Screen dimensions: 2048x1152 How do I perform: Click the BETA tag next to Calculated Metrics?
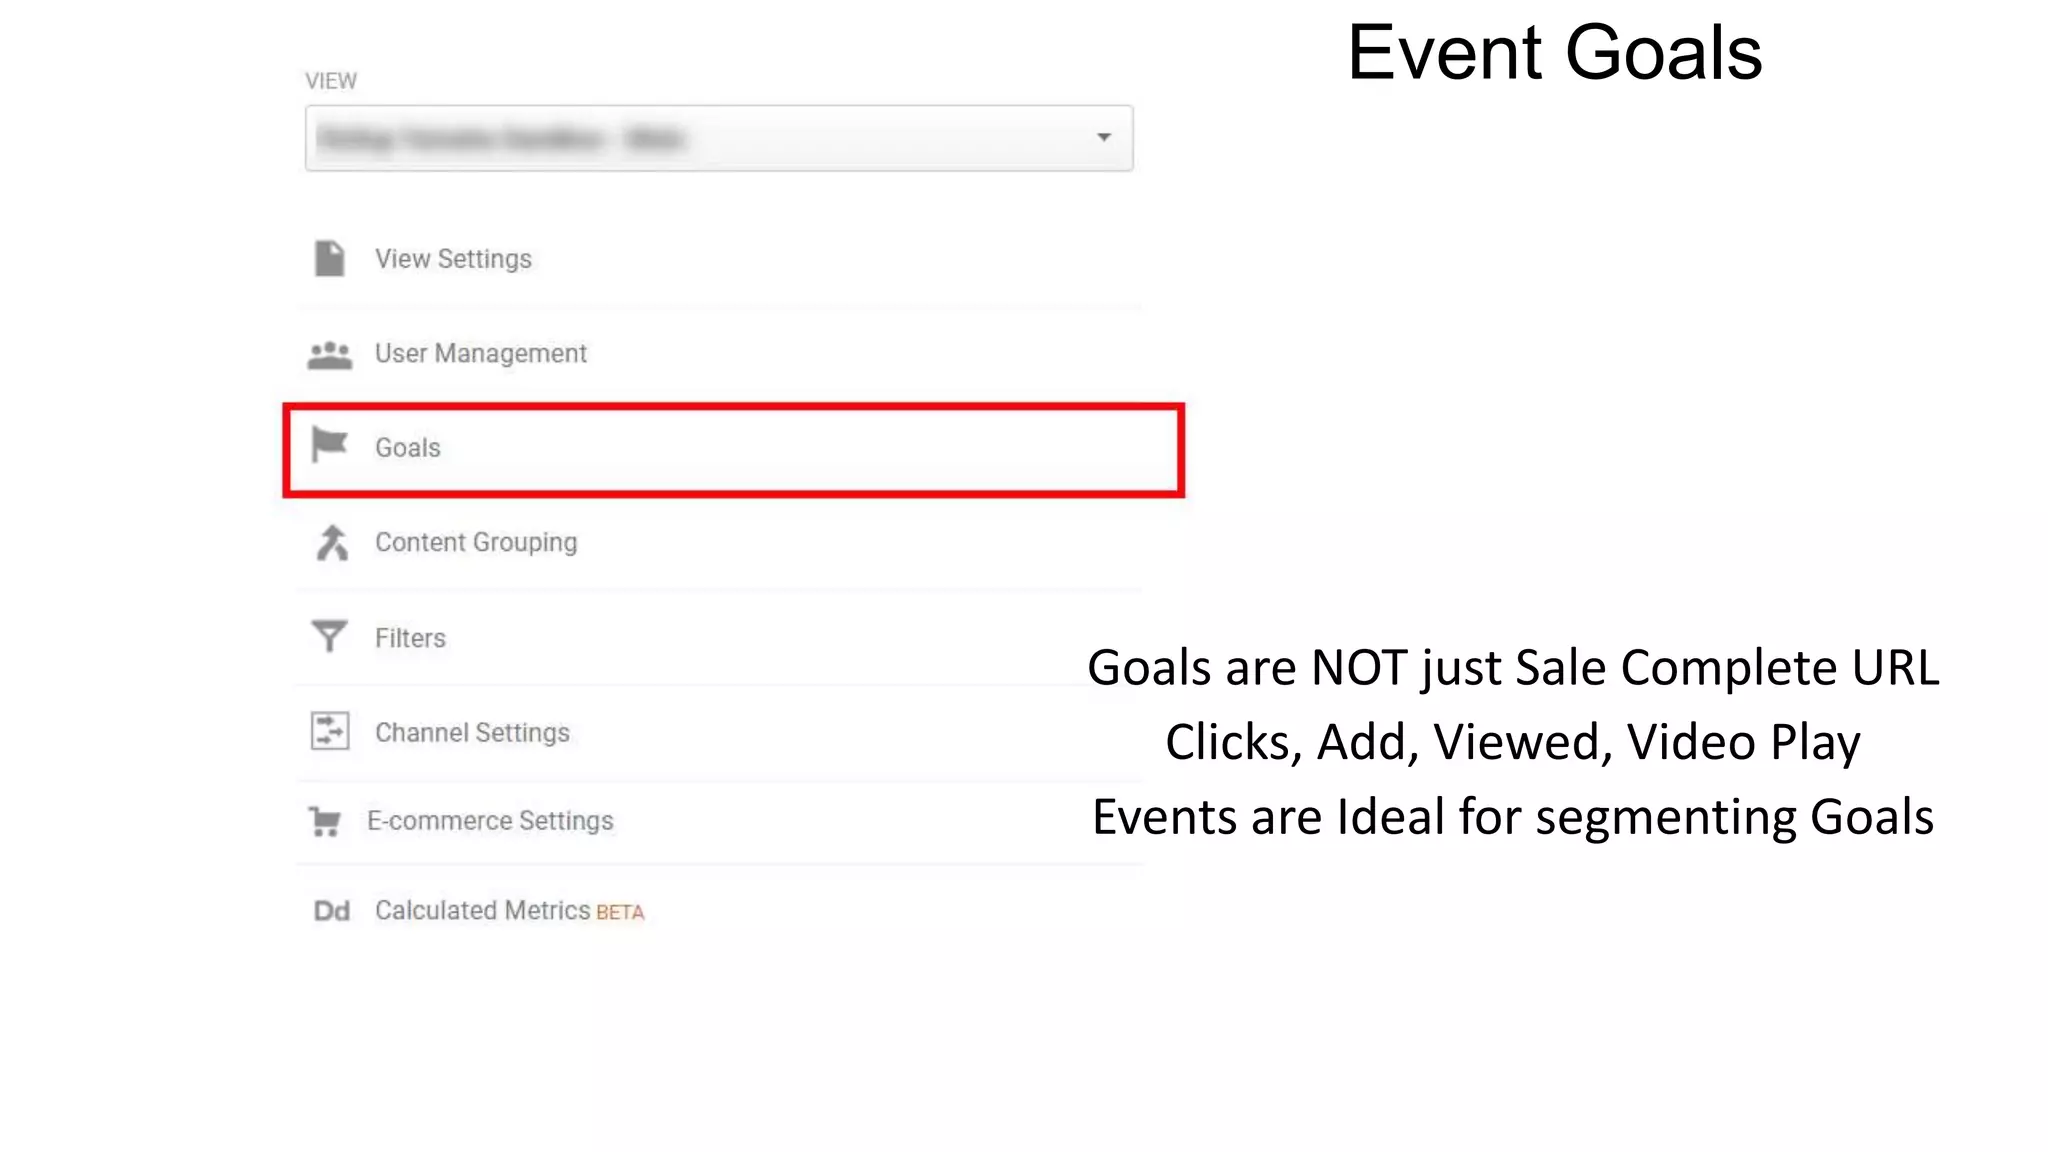pos(620,912)
